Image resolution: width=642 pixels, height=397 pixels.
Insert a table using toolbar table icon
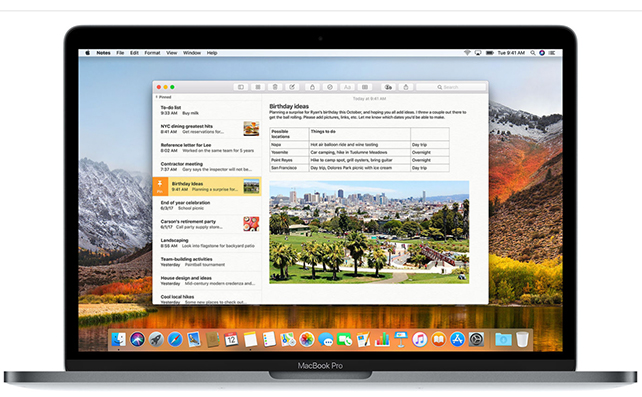[364, 87]
